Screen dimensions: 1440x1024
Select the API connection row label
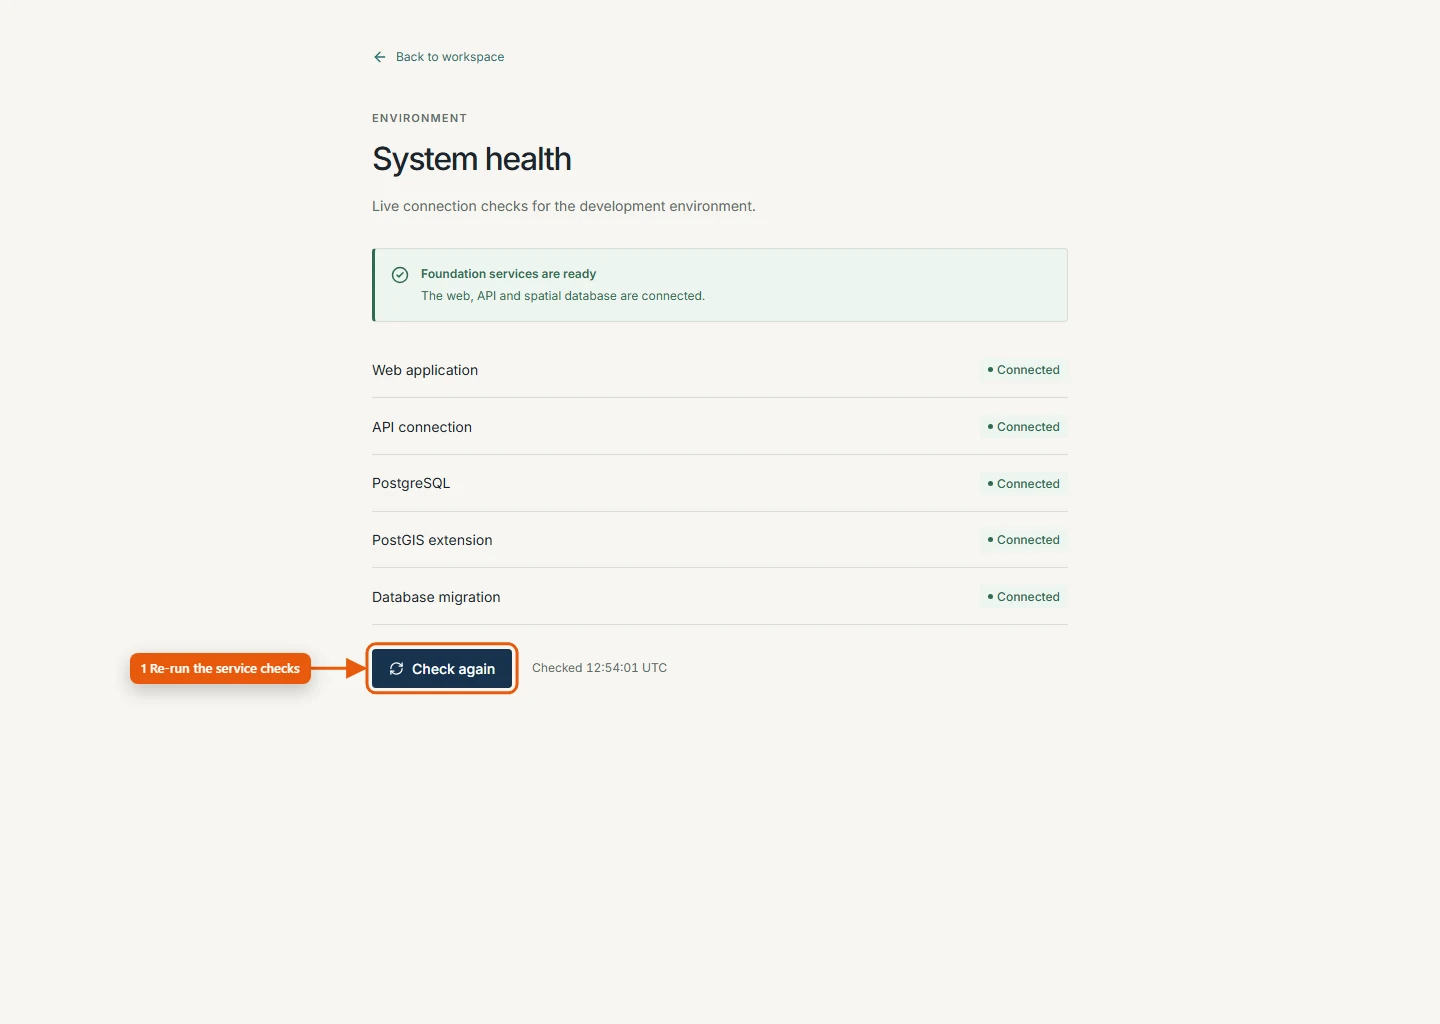(x=422, y=427)
